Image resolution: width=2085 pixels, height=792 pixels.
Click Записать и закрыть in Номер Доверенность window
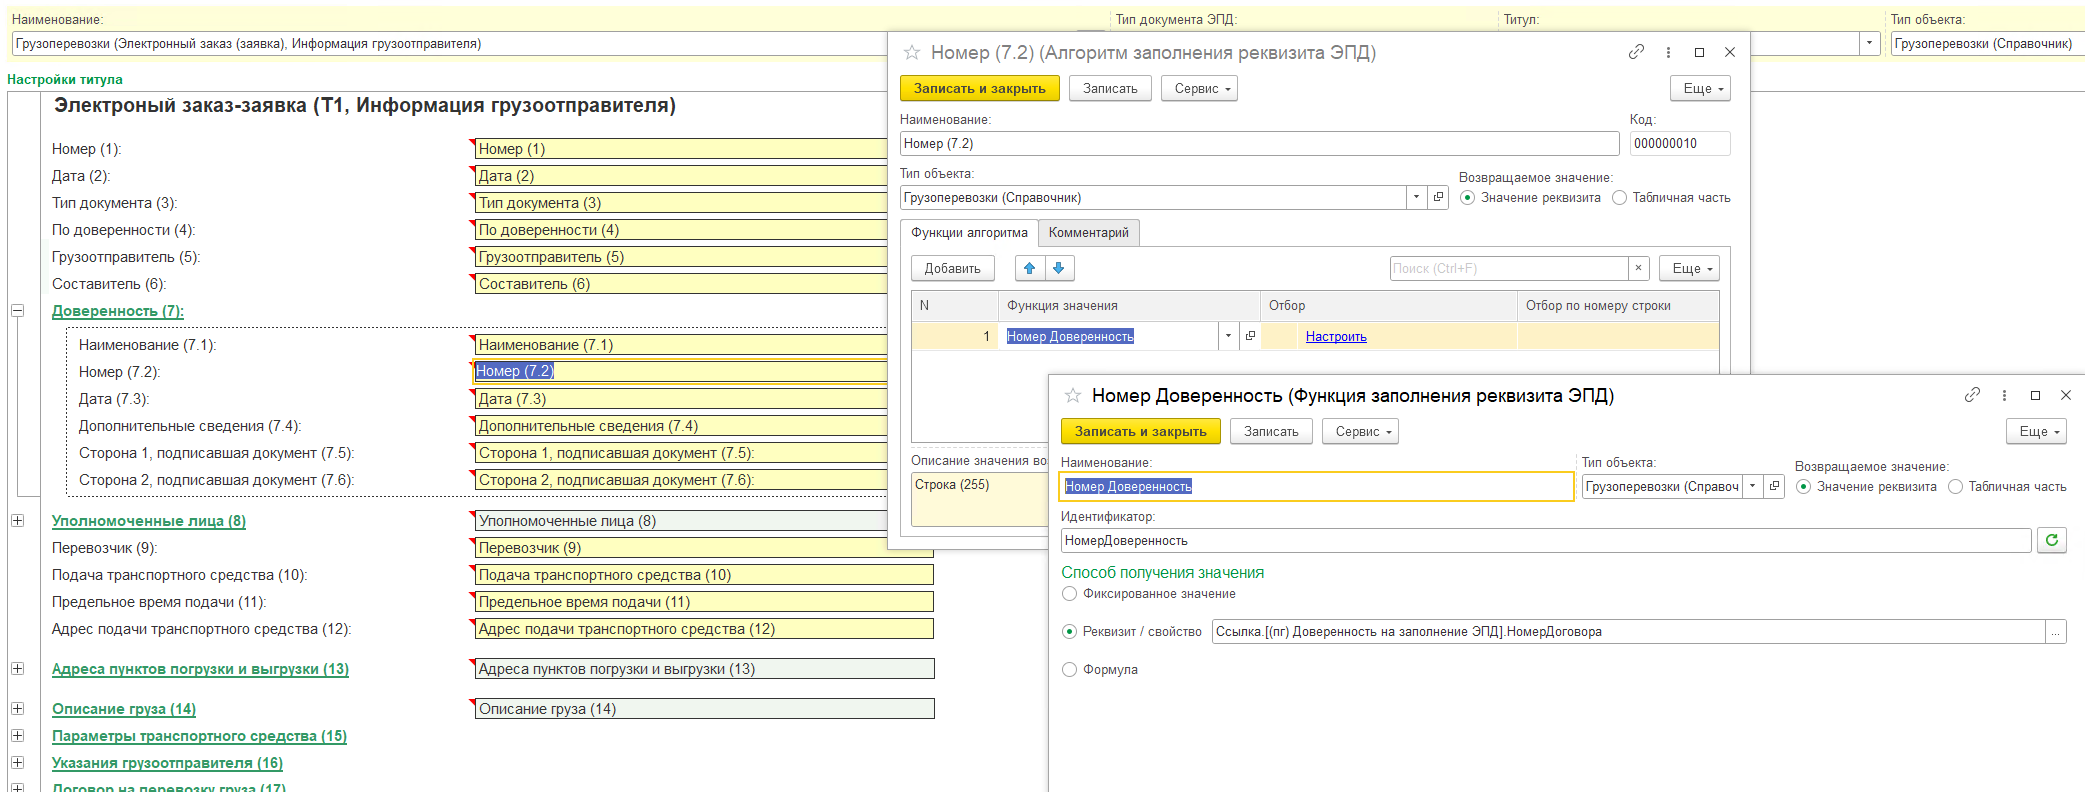1140,431
